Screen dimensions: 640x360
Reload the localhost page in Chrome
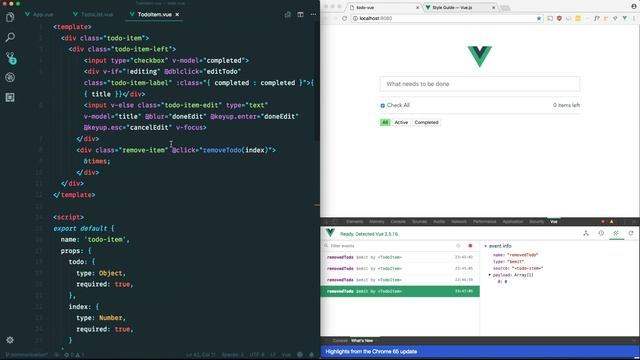(344, 18)
